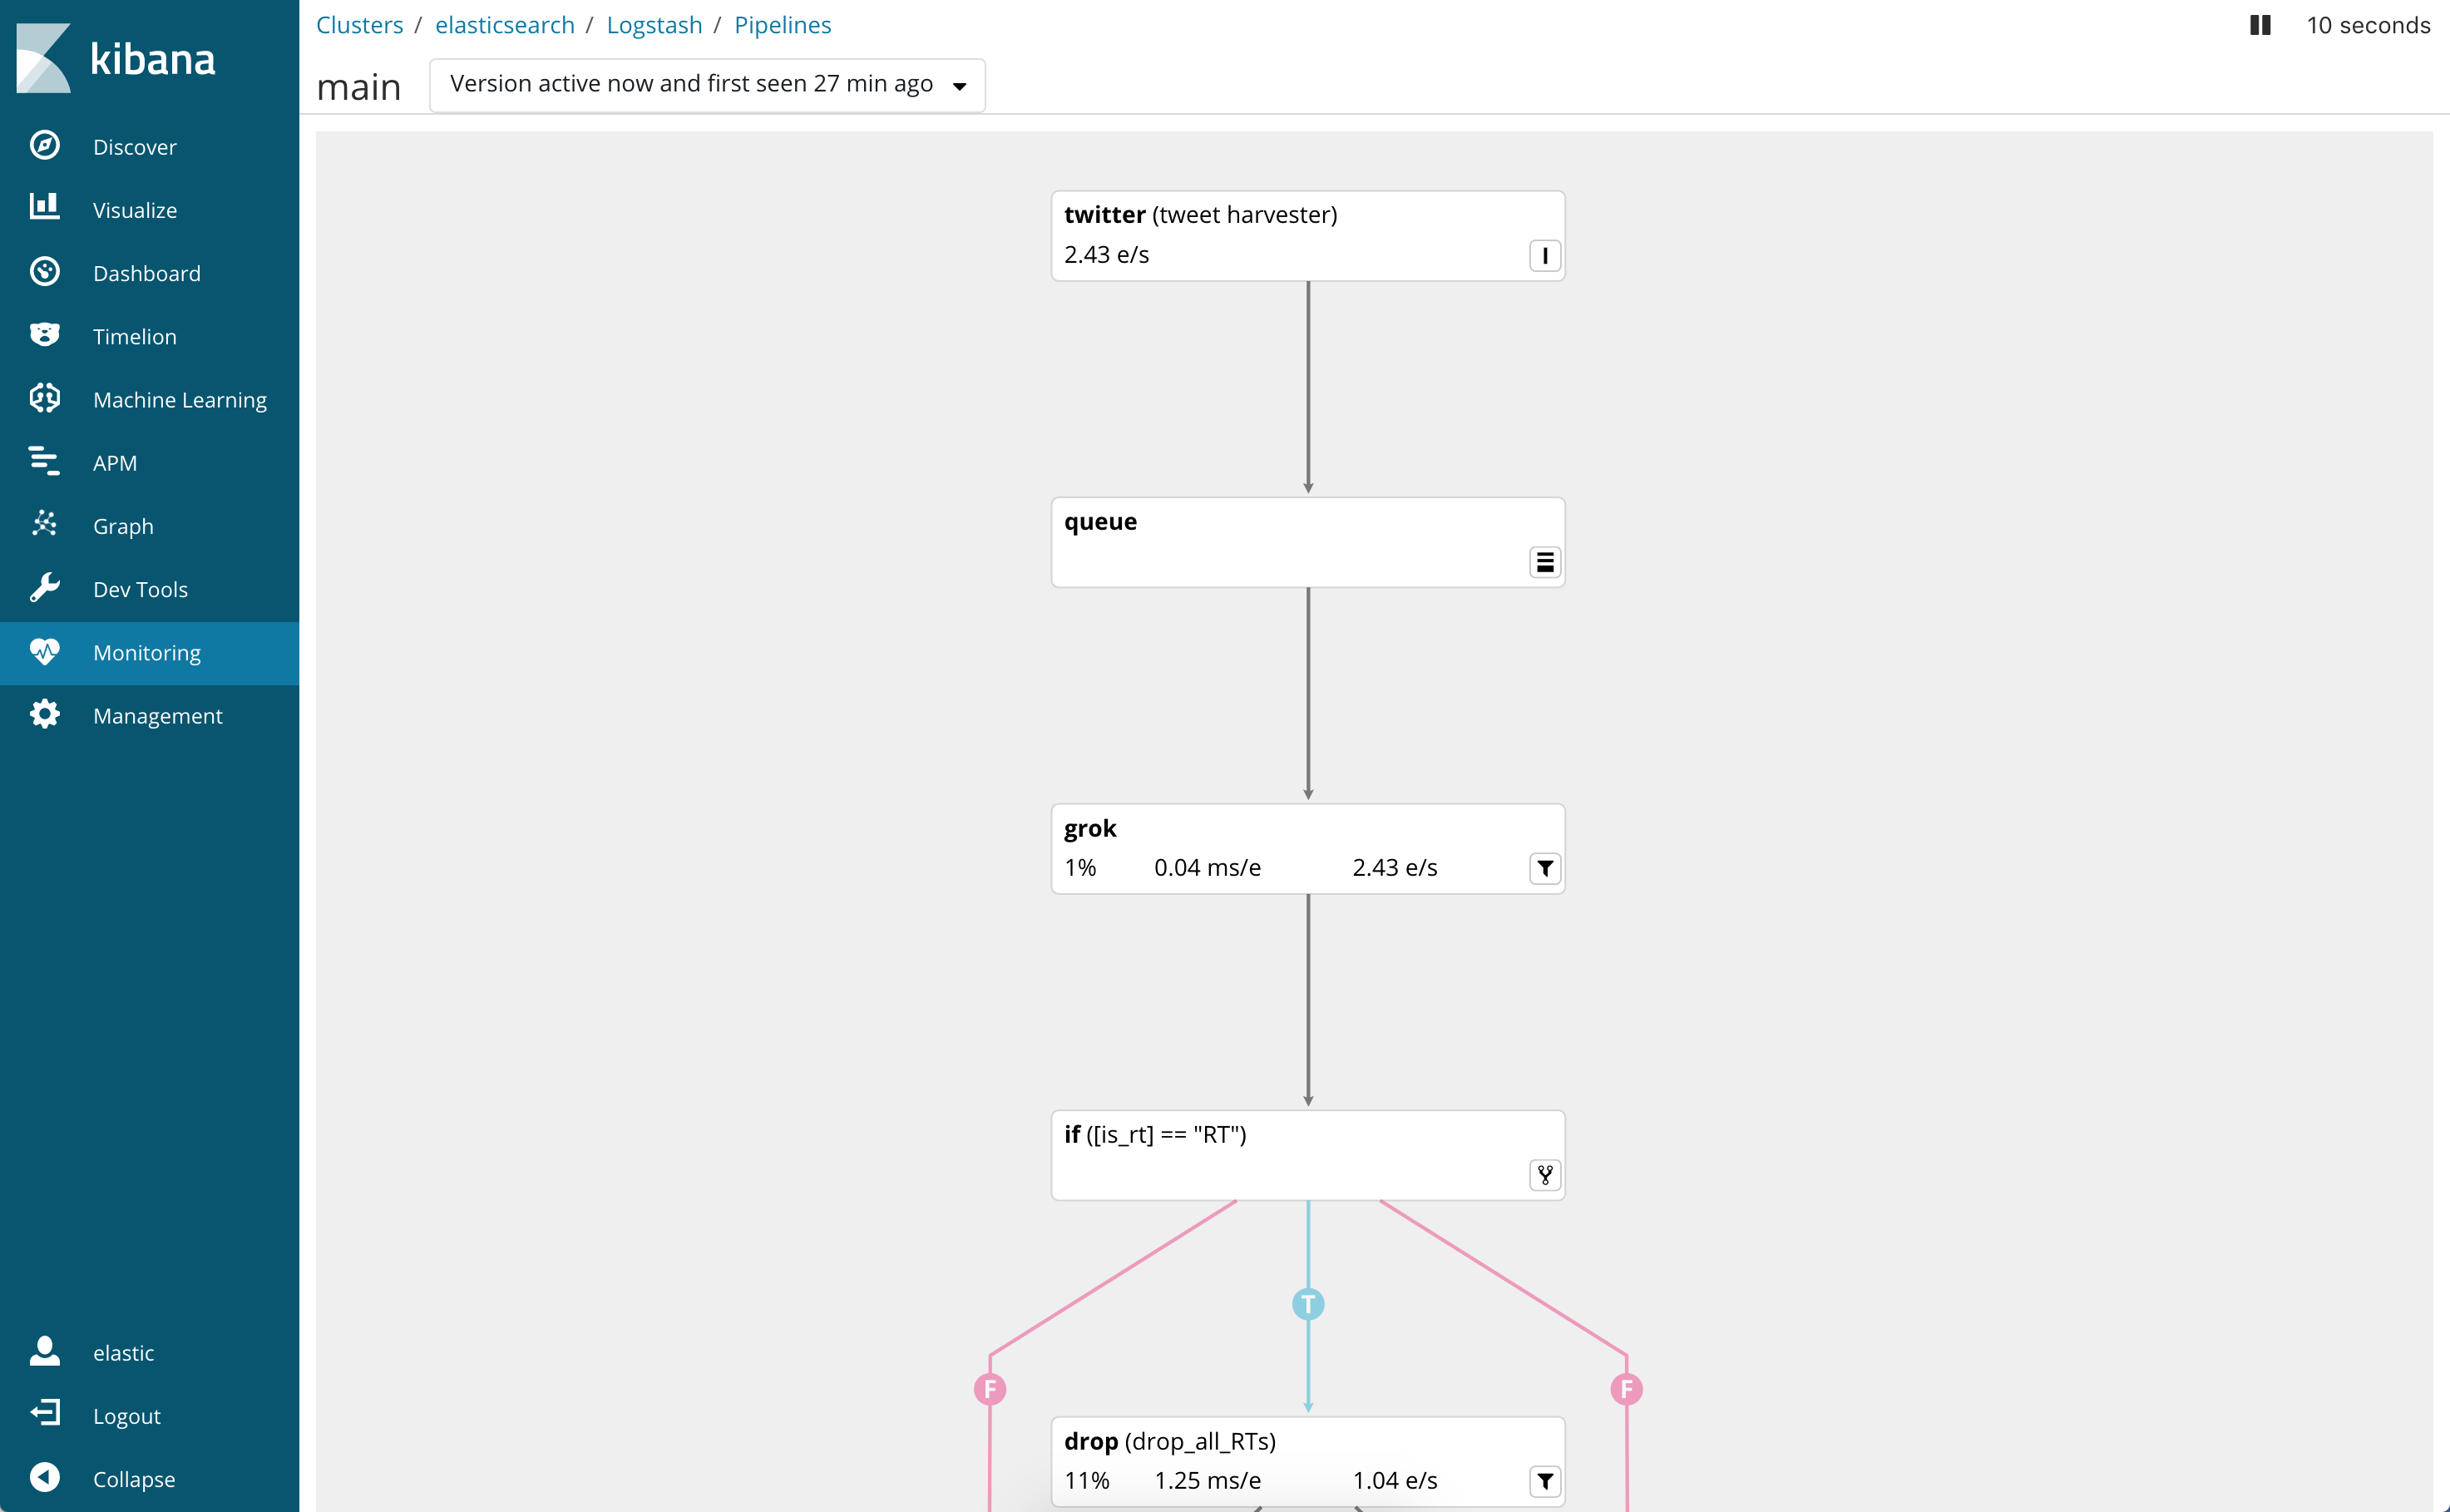Viewport: 2450px width, 1512px height.
Task: Open the pipeline version dropdown
Action: [707, 85]
